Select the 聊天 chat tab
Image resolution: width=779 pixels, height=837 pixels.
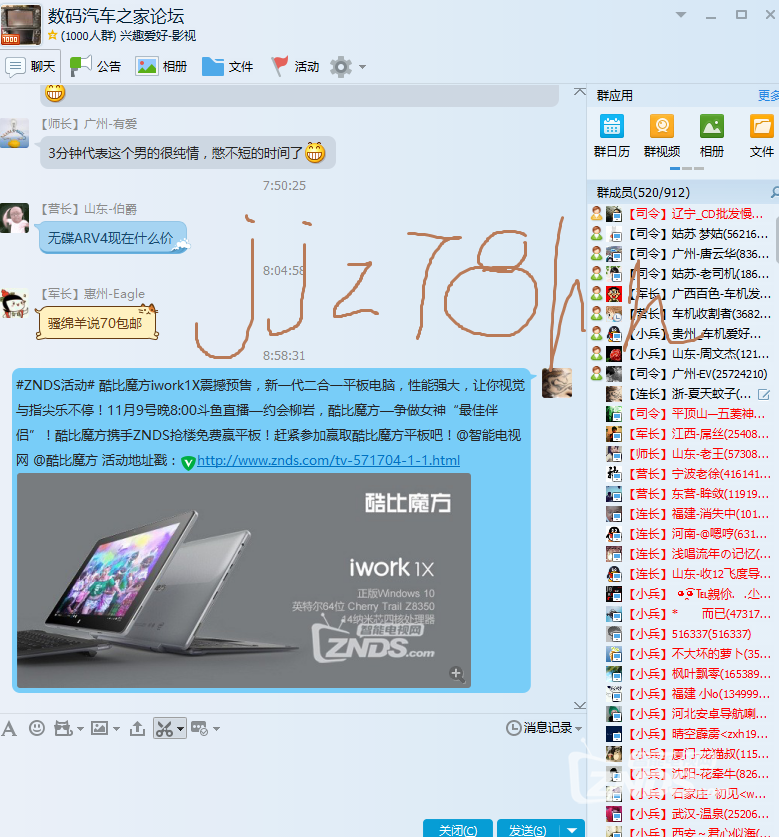pyautogui.click(x=30, y=67)
